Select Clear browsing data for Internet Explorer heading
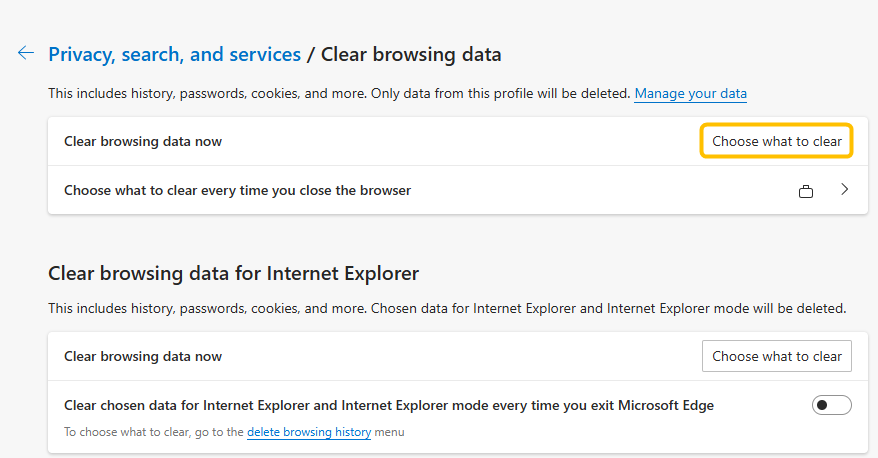 click(233, 274)
